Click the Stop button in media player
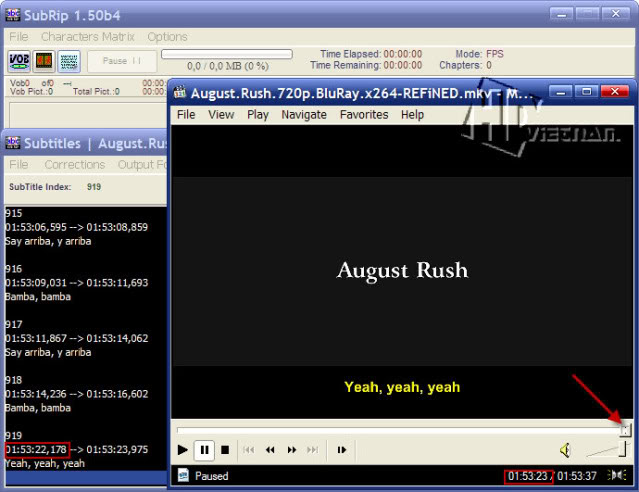Image resolution: width=639 pixels, height=492 pixels. (225, 450)
